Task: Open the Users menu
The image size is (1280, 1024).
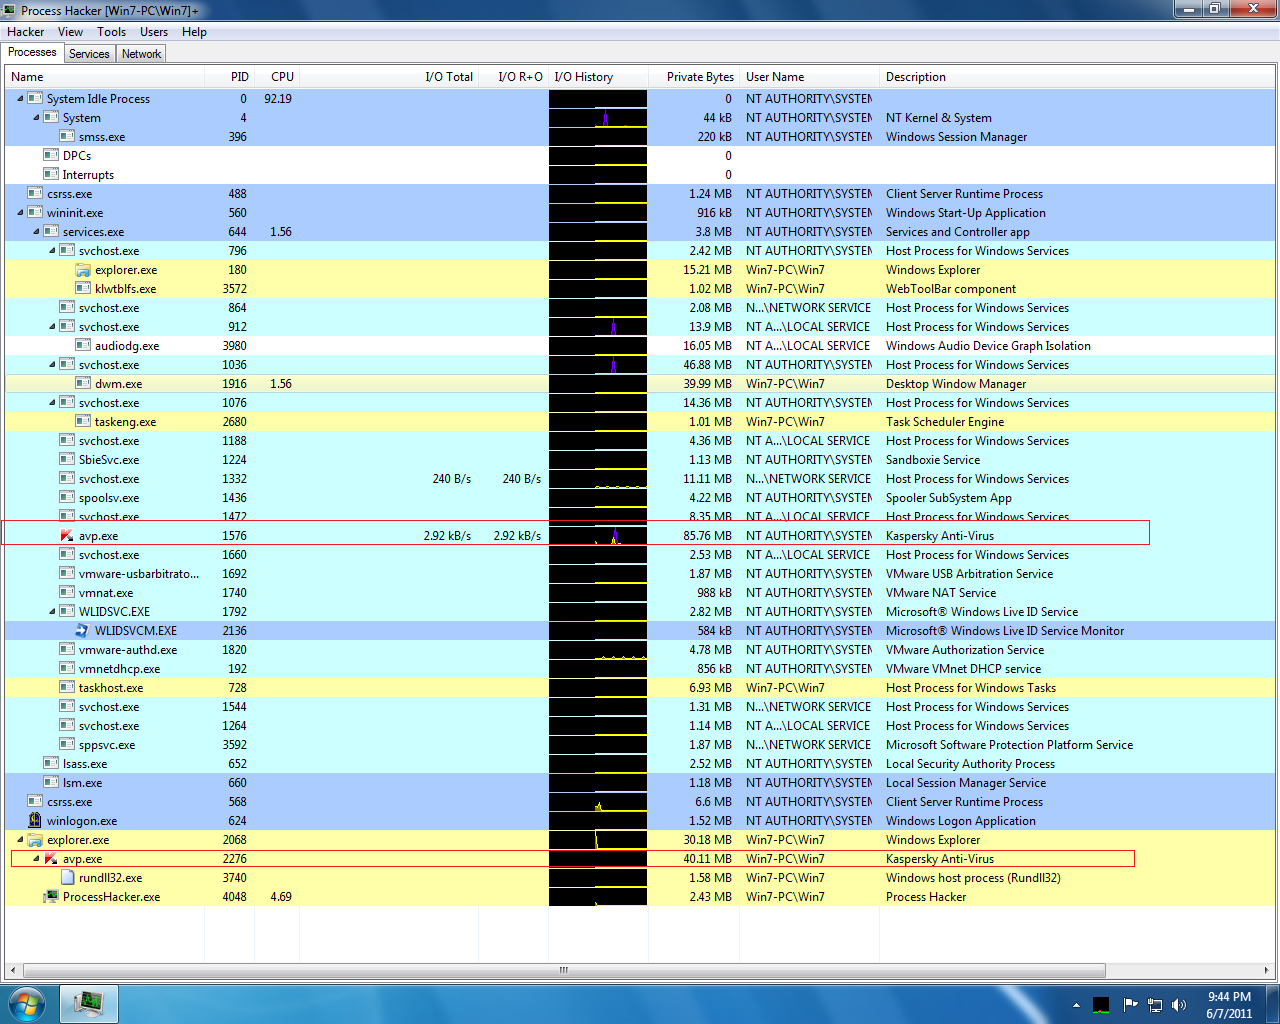Action: [154, 32]
